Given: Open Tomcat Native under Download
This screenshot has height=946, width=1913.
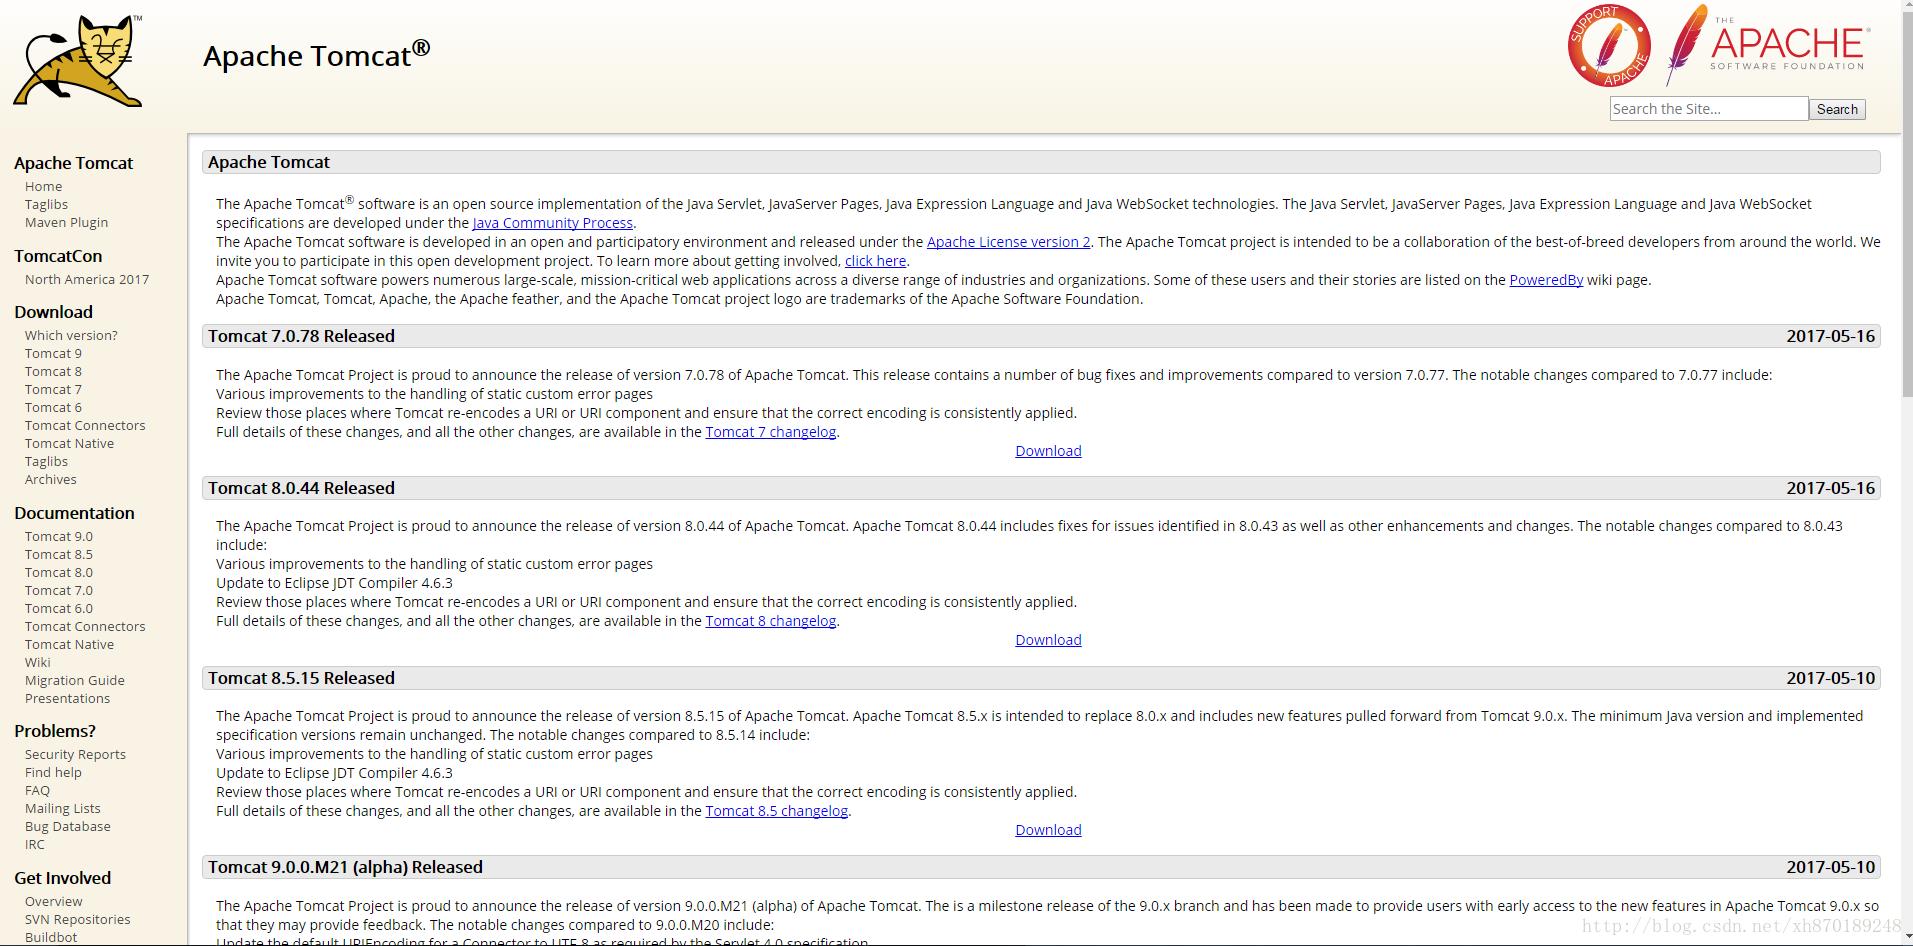Looking at the screenshot, I should 69,443.
